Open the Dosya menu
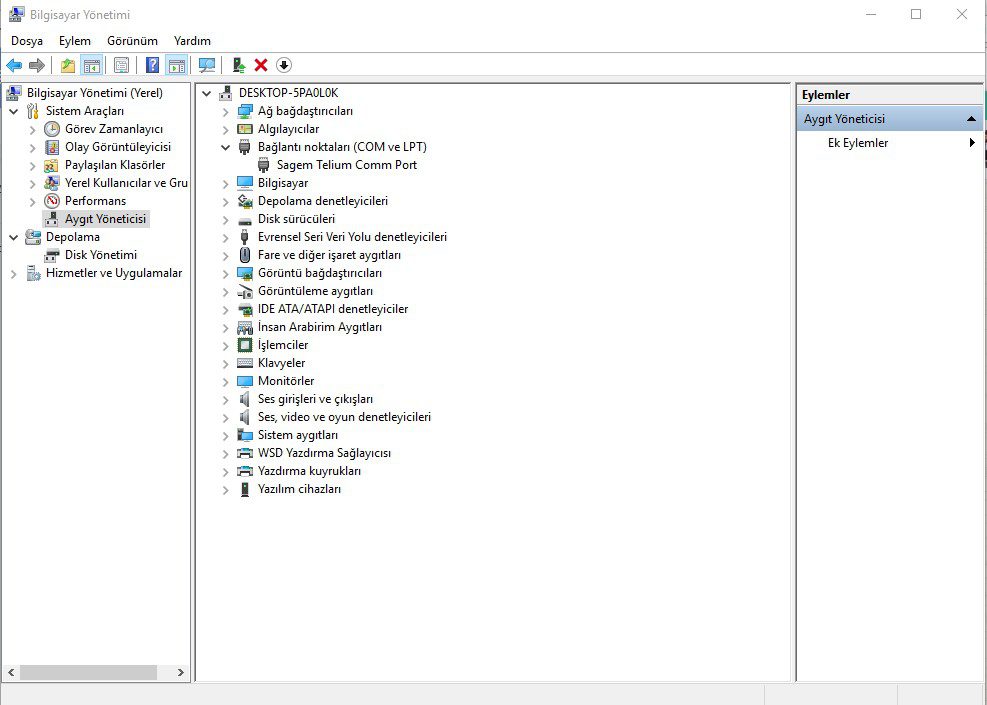The image size is (987, 705). click(27, 41)
